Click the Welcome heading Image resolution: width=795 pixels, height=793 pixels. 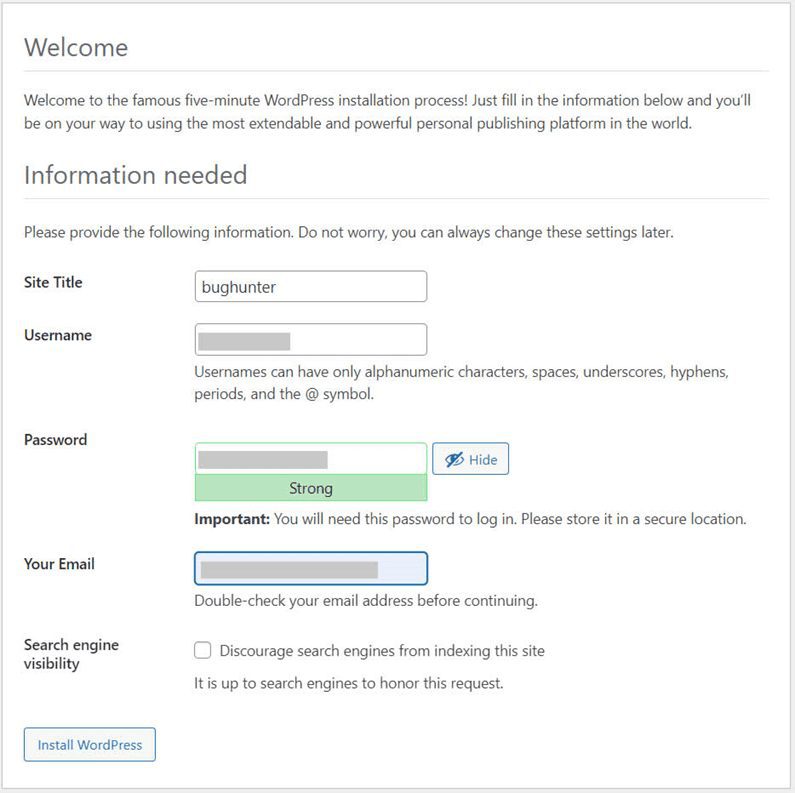tap(76, 48)
